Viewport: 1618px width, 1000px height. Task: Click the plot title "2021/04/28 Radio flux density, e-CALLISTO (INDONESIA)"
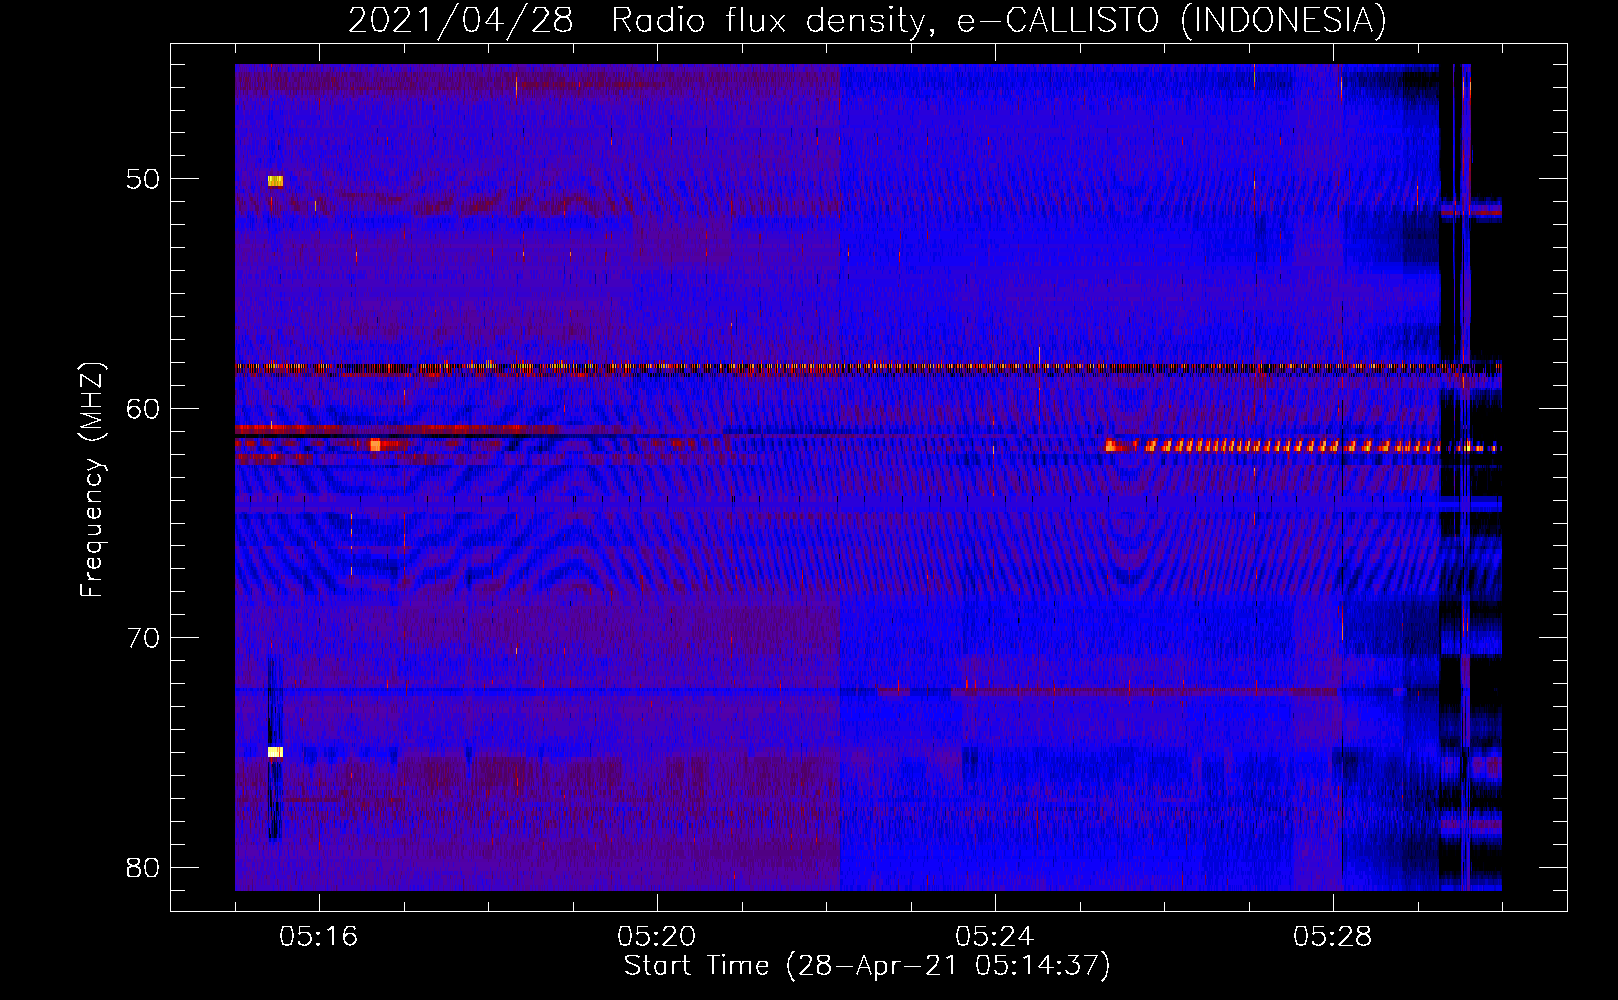coord(867,20)
